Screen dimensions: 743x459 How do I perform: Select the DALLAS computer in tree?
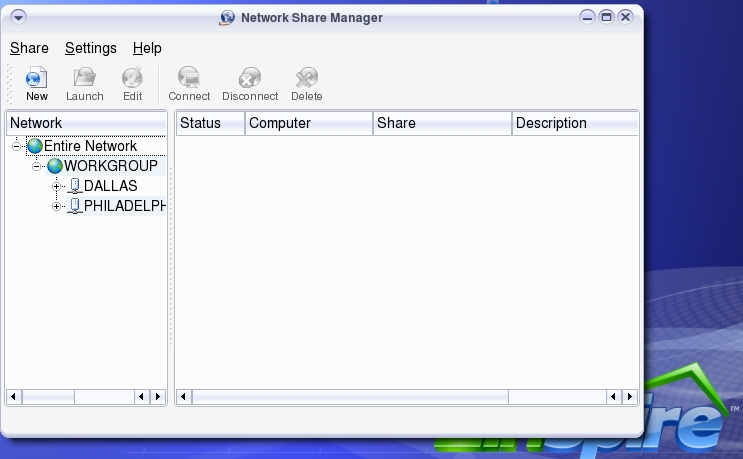110,186
